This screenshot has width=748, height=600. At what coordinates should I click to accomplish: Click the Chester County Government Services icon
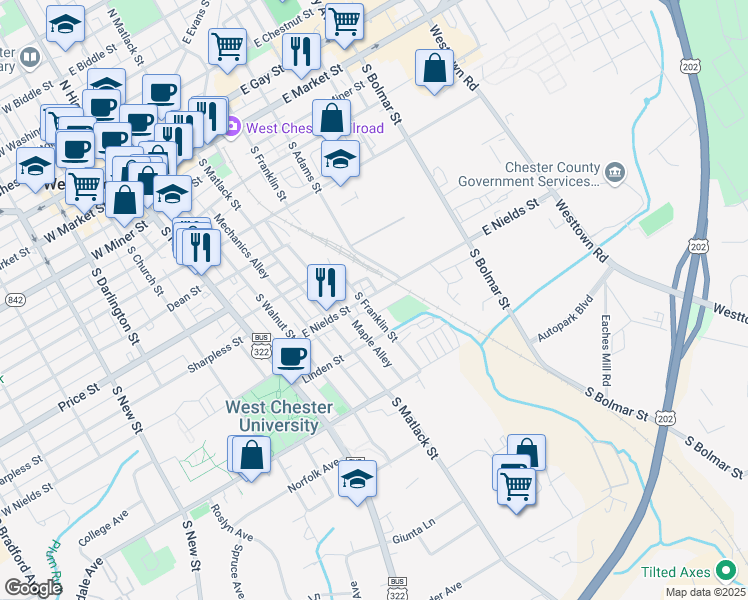[615, 173]
